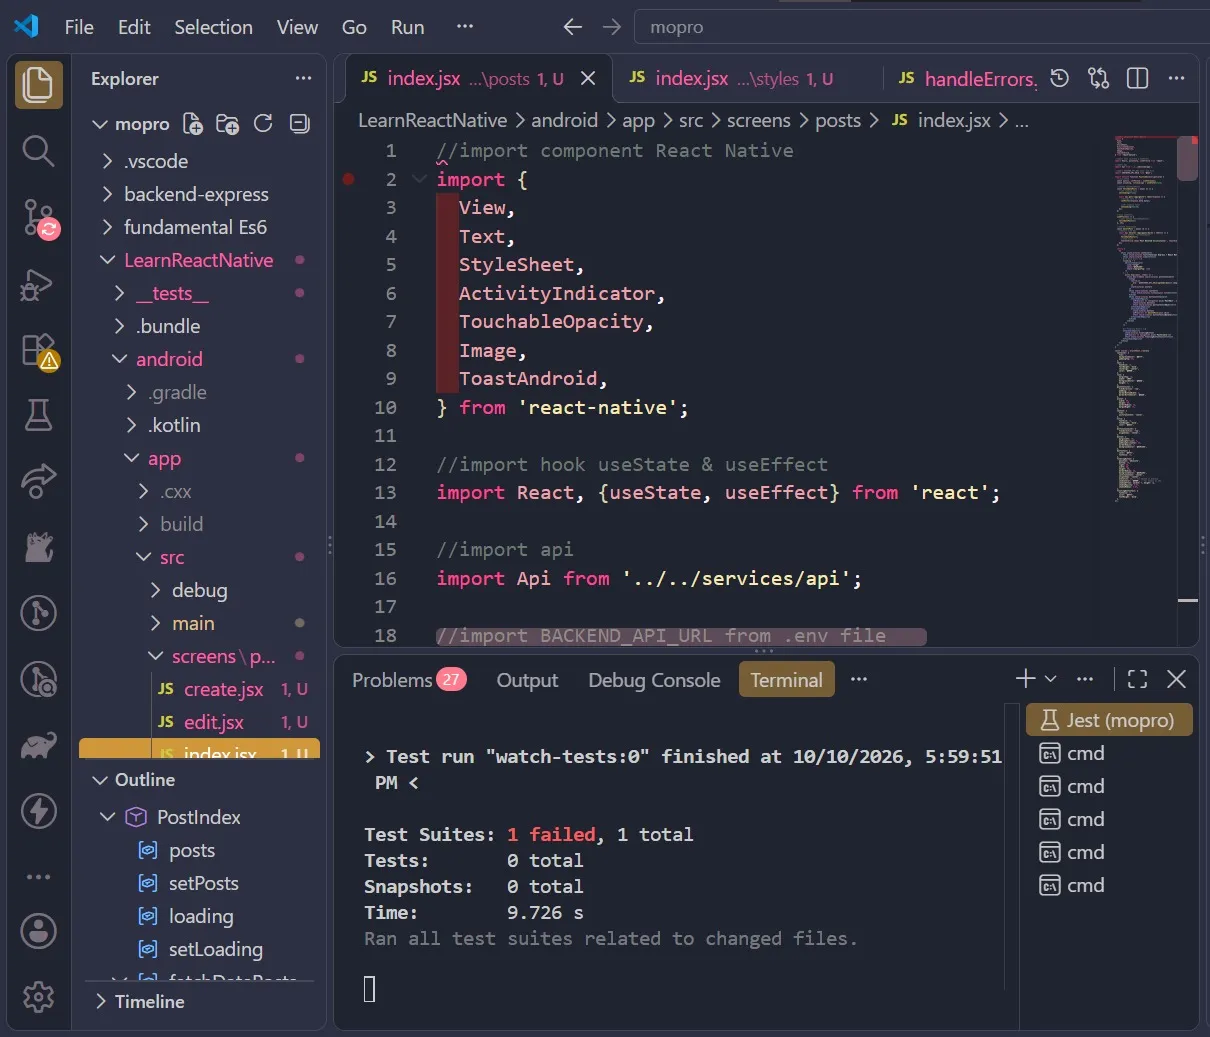Click the open changes compare icon
This screenshot has width=1210, height=1037.
pyautogui.click(x=1098, y=78)
